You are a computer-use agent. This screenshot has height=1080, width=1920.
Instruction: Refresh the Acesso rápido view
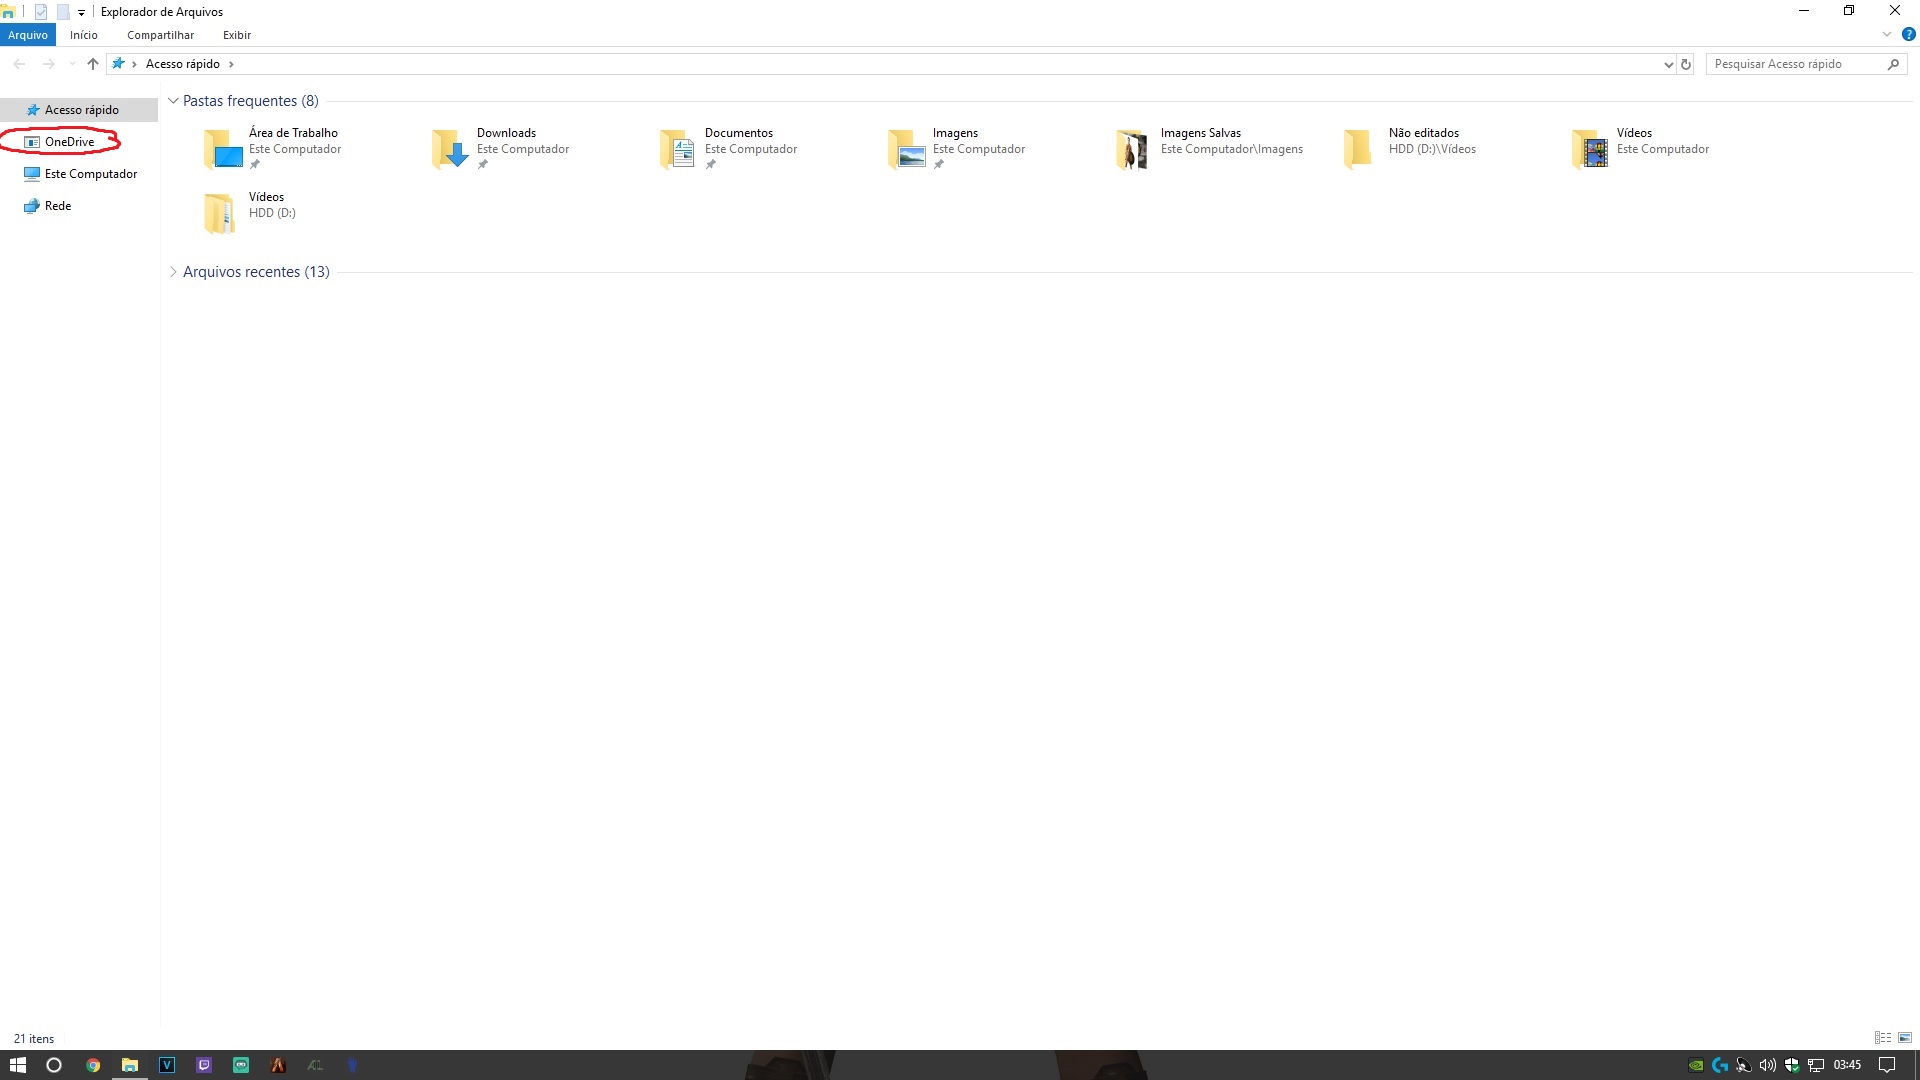pos(1686,64)
